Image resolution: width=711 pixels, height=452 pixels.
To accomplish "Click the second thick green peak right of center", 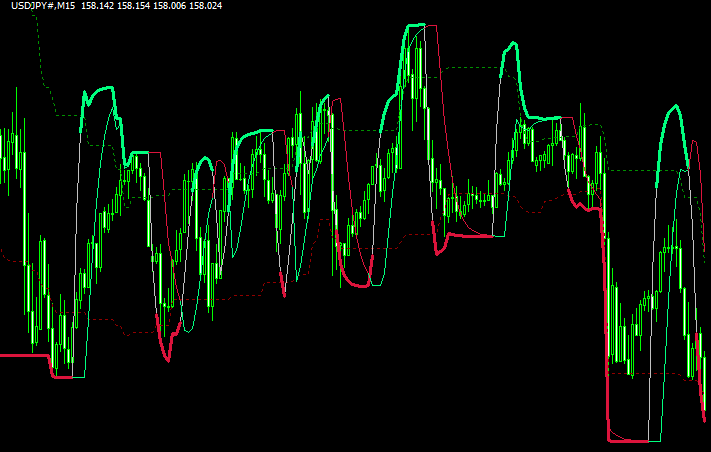I will (511, 45).
